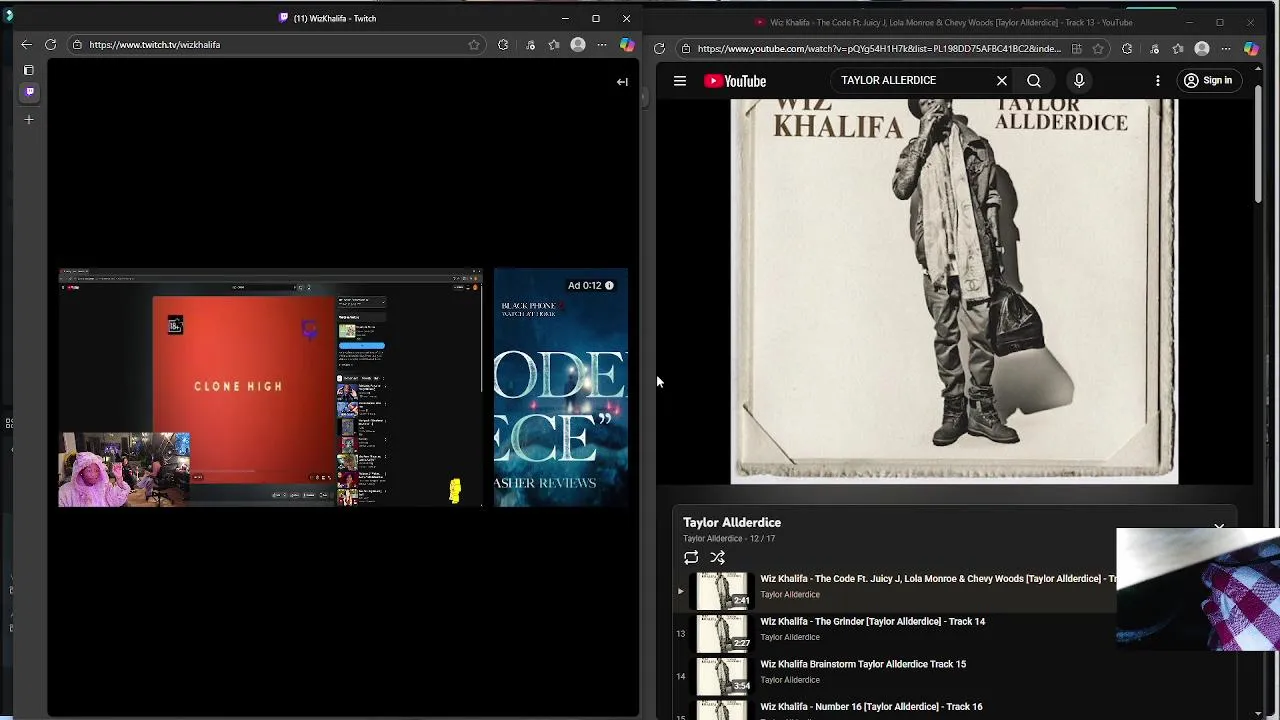Viewport: 1280px width, 720px height.
Task: Click the YouTube window title text
Action: tap(951, 22)
